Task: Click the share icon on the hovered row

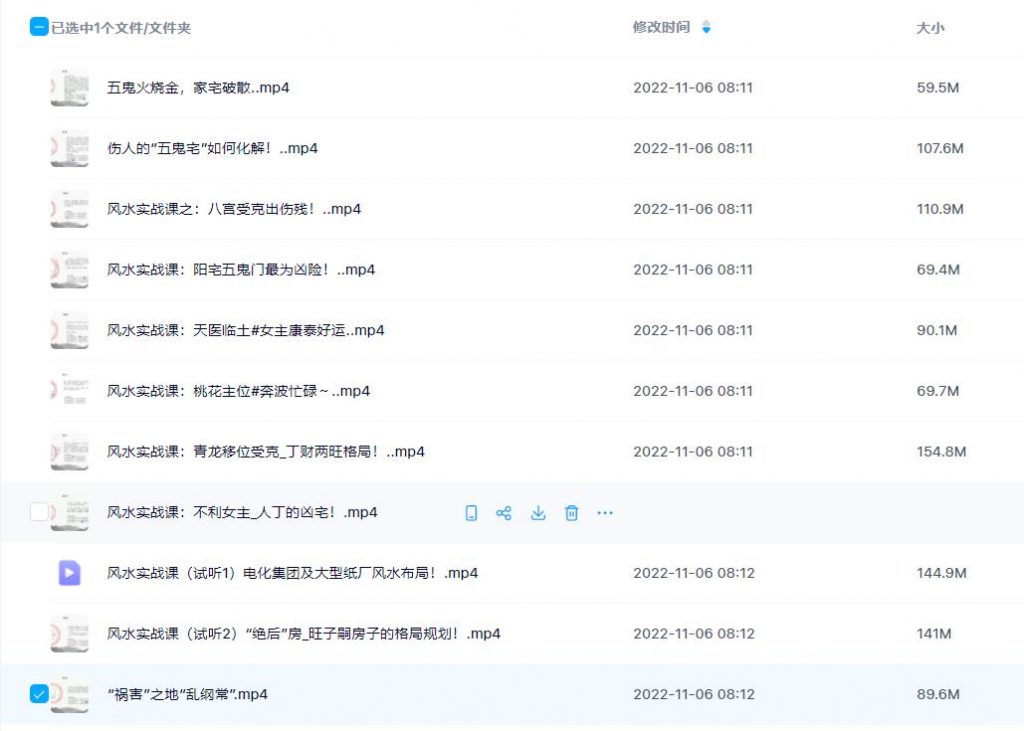Action: (x=504, y=513)
